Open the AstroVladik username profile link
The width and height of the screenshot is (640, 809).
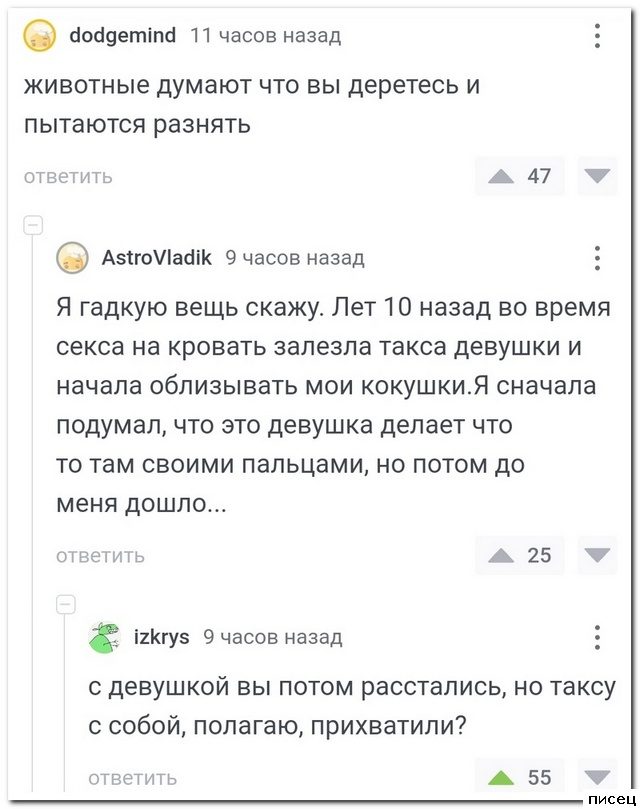[x=157, y=258]
